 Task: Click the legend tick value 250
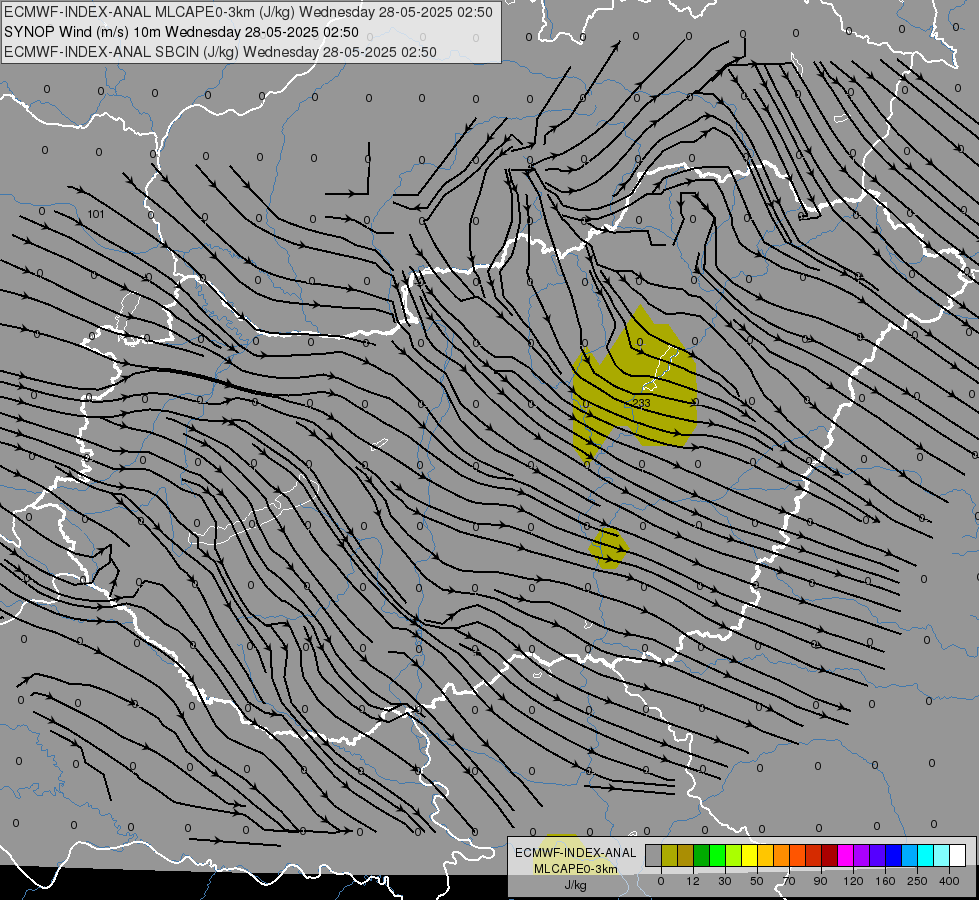click(x=917, y=881)
